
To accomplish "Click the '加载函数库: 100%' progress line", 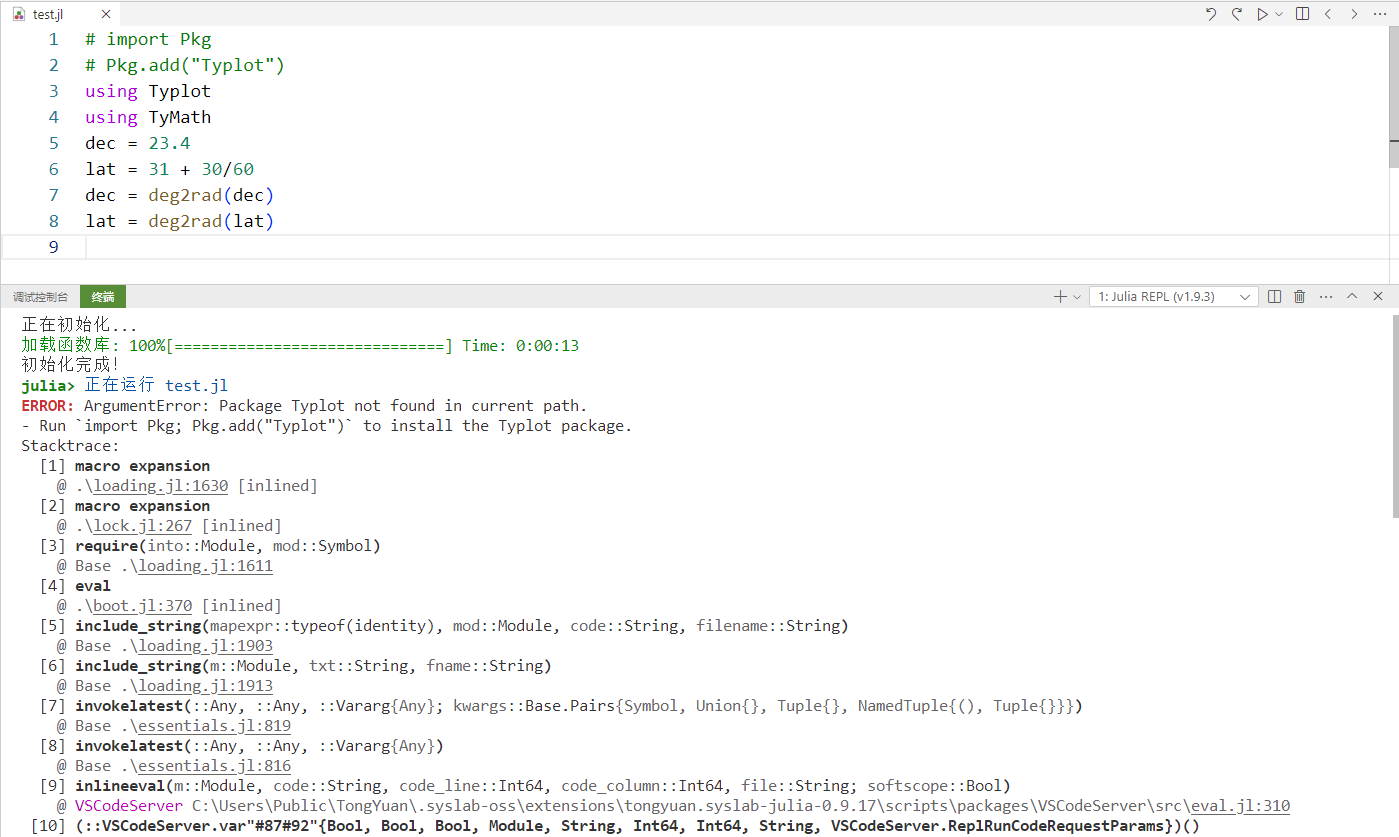I will tap(300, 346).
